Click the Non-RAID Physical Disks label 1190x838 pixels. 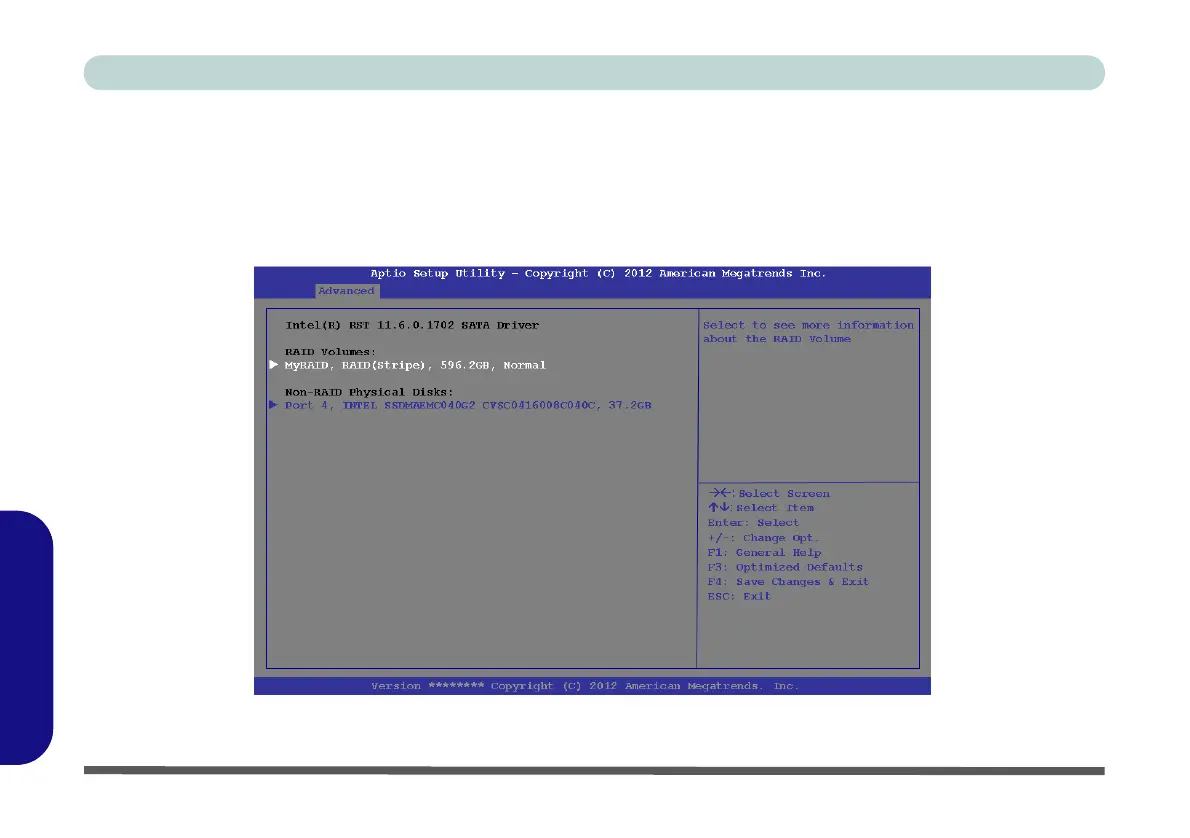[x=369, y=392]
